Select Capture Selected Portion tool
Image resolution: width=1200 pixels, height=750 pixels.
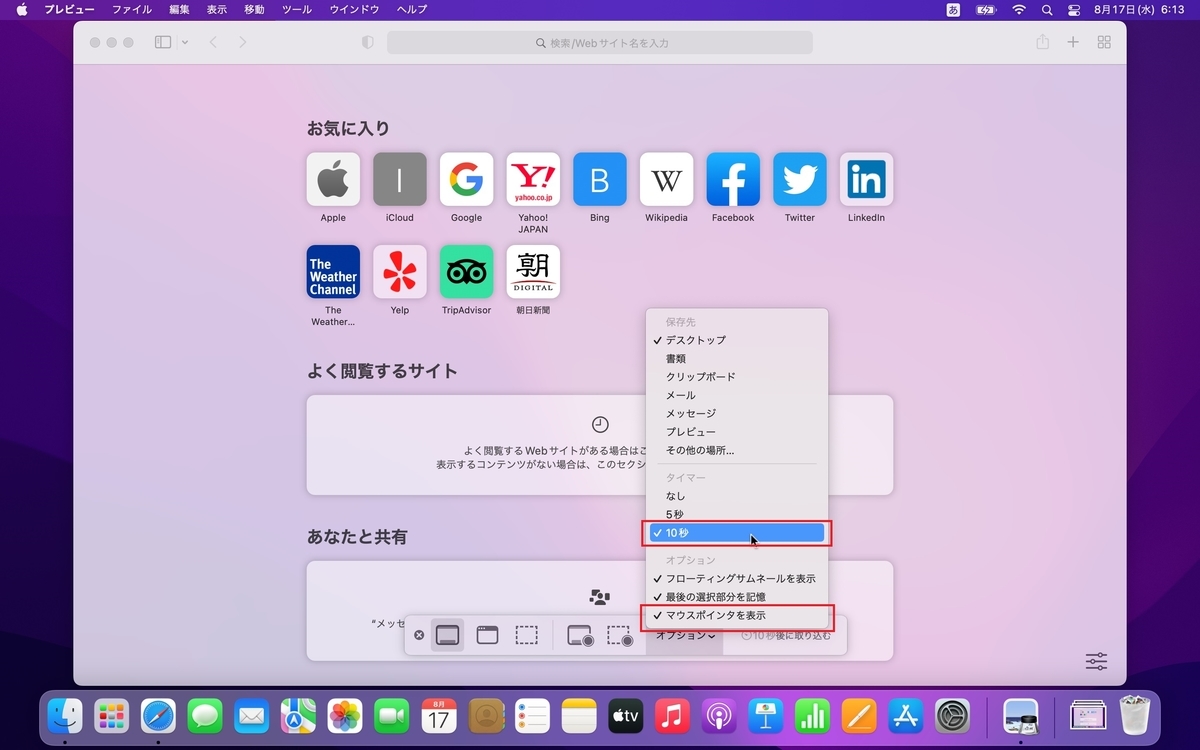tap(526, 635)
